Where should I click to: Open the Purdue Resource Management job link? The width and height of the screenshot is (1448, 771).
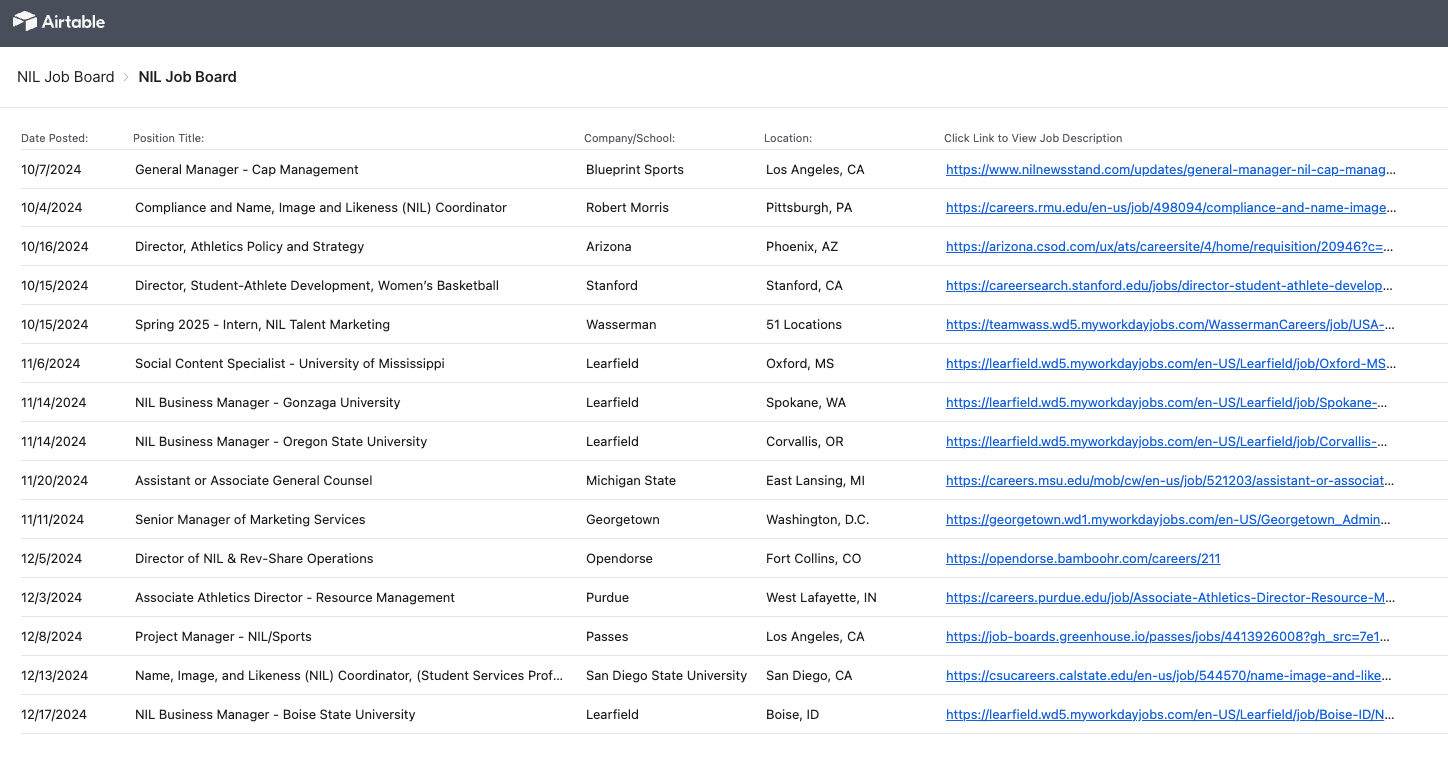click(1168, 597)
